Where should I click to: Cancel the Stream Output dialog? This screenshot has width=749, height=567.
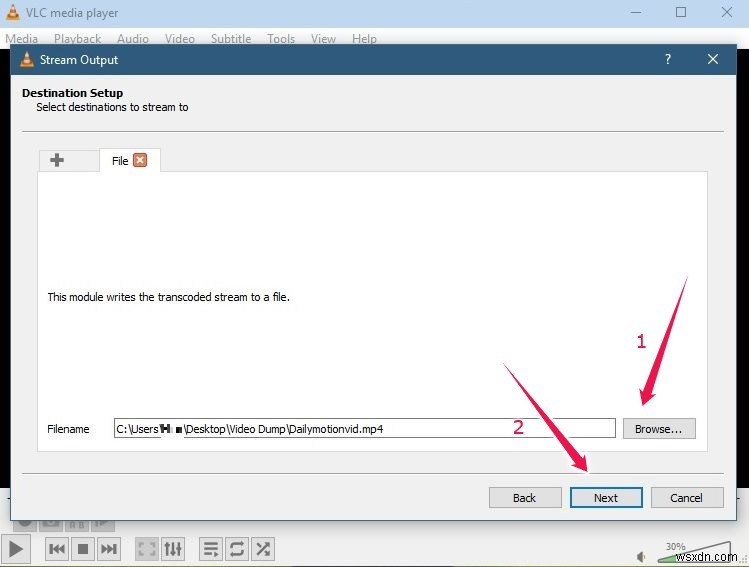coord(686,498)
